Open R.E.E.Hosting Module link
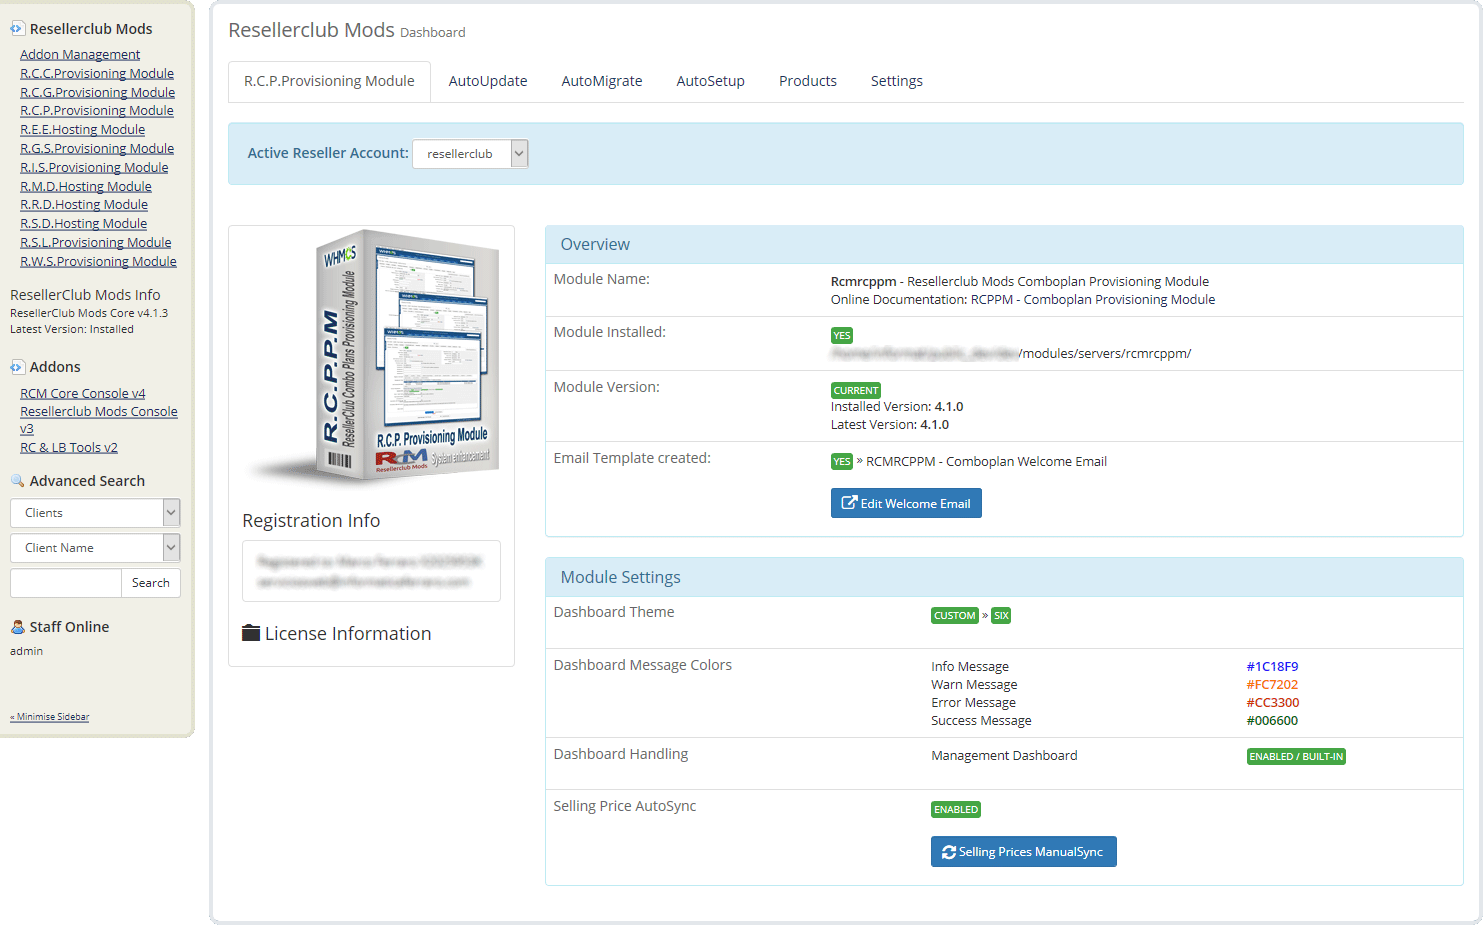Viewport: 1483px width, 925px height. pyautogui.click(x=83, y=130)
